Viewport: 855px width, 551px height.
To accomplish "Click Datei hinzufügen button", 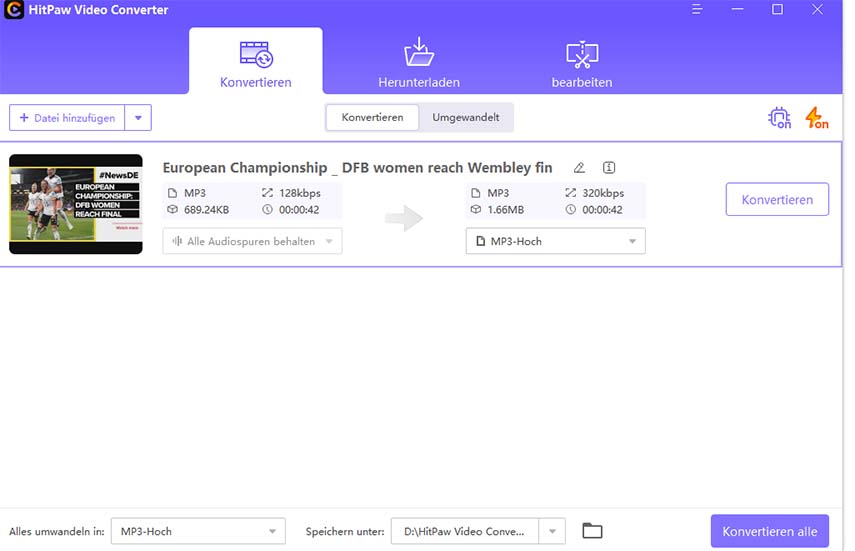I will [67, 118].
